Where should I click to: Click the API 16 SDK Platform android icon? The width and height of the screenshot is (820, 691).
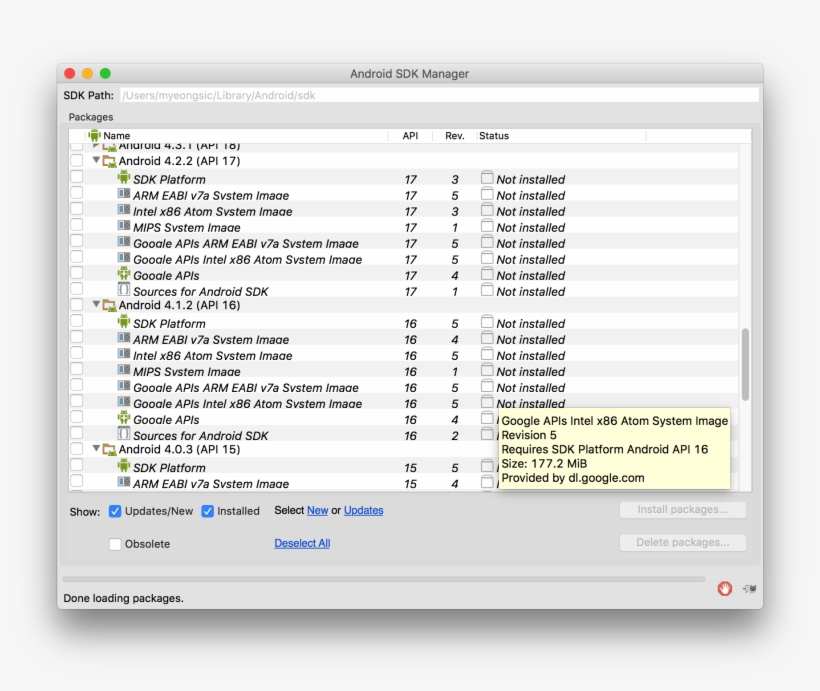tap(123, 322)
